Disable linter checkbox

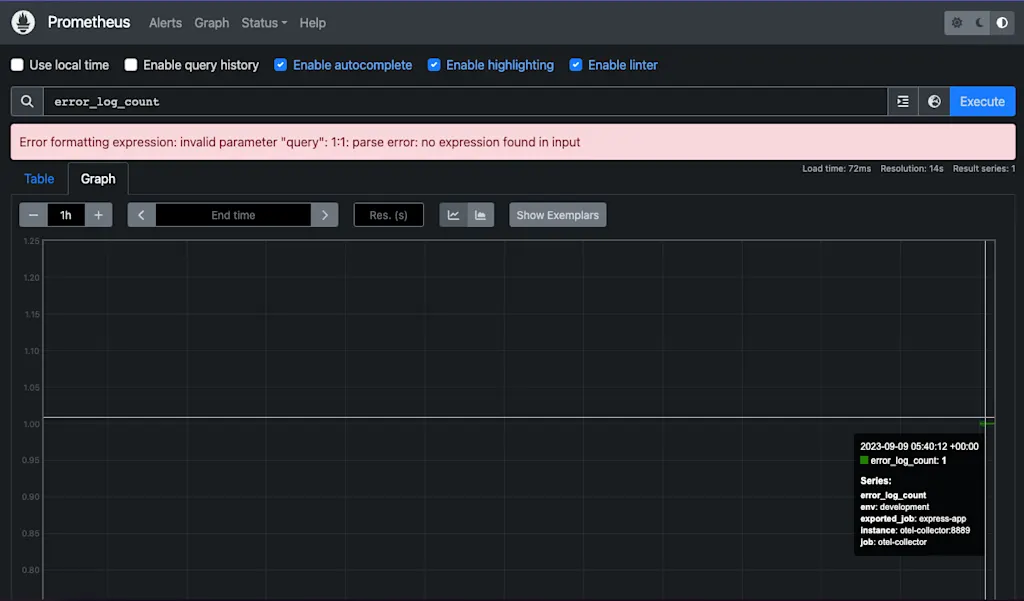(x=576, y=65)
